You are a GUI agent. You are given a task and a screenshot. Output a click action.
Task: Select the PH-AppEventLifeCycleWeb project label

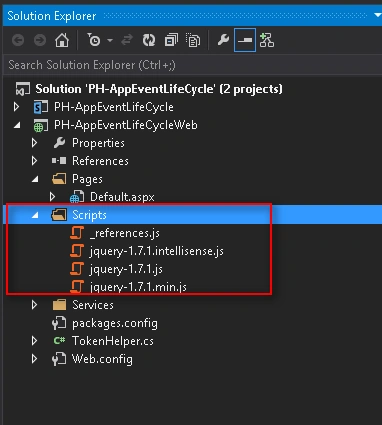126,125
